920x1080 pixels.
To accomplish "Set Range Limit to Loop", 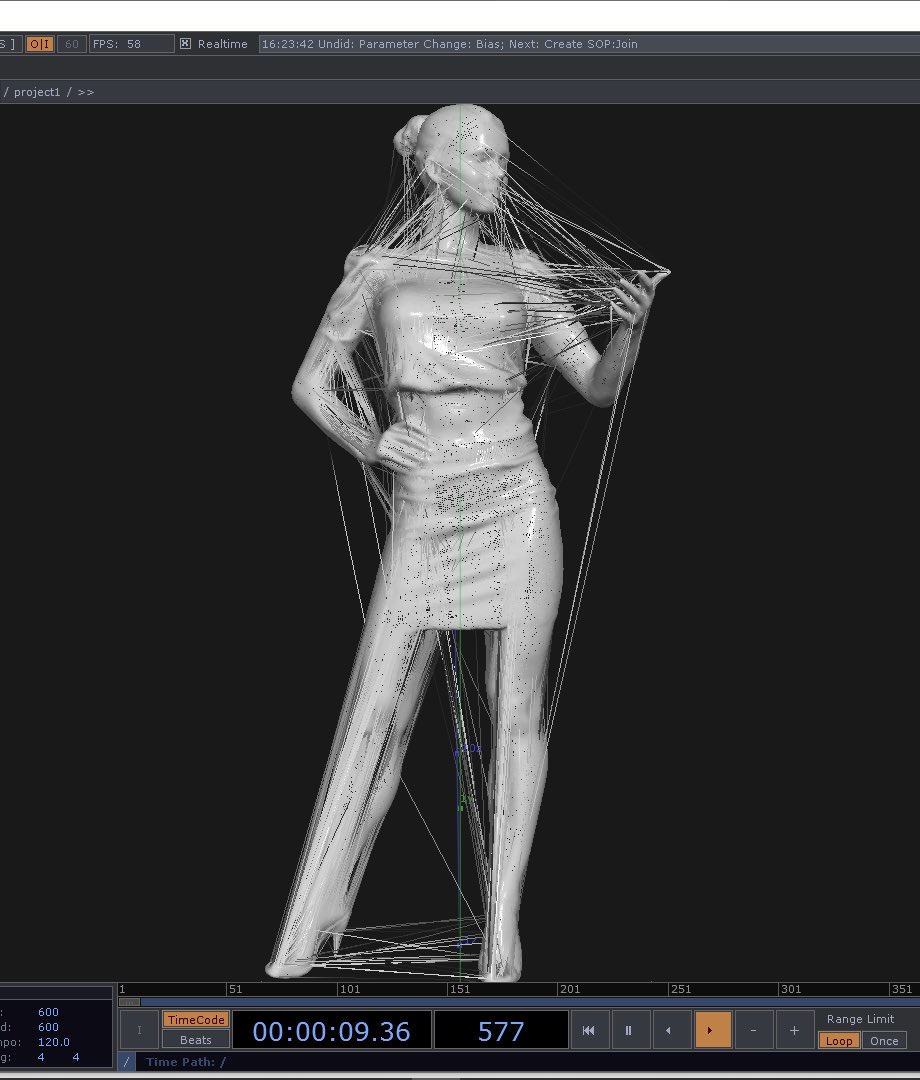I will 839,1041.
